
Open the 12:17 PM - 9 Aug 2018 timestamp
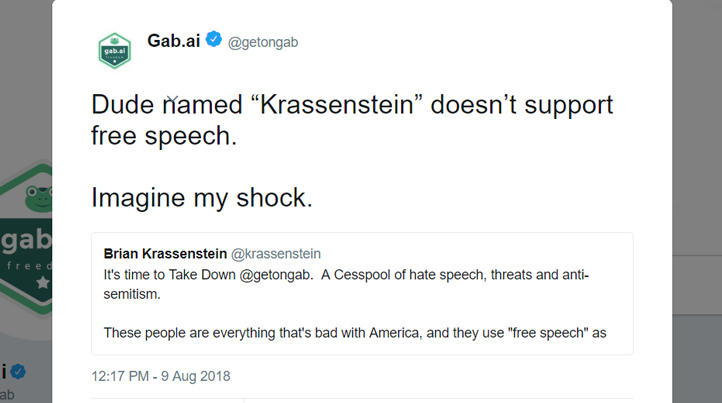coord(161,376)
